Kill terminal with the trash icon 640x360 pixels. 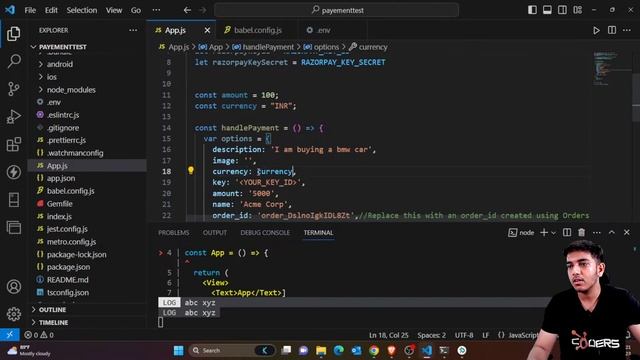[581, 232]
